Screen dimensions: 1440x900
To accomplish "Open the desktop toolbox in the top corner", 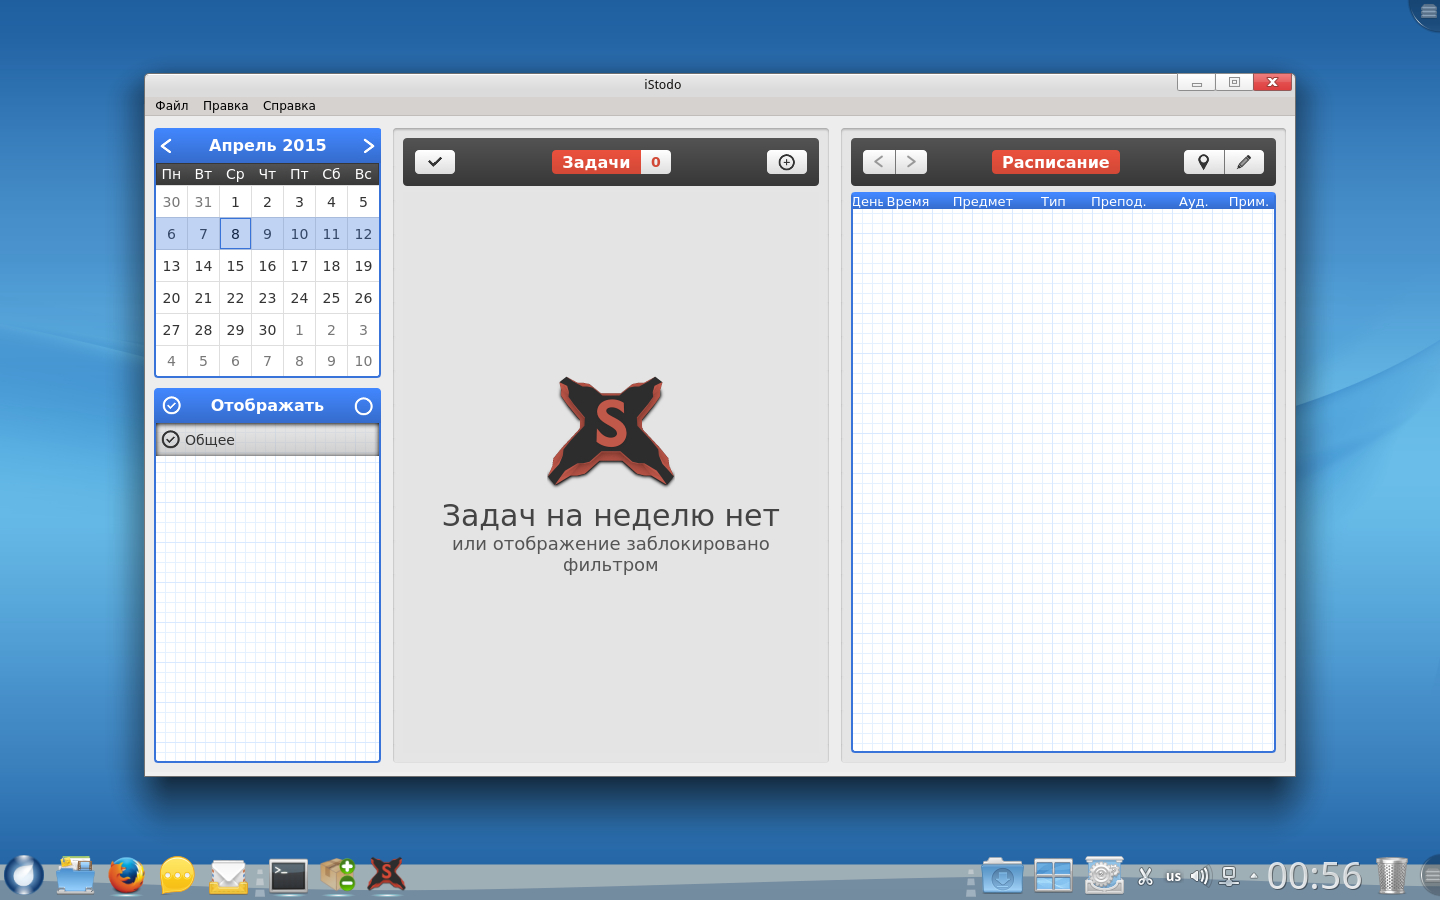I will click(x=1427, y=12).
